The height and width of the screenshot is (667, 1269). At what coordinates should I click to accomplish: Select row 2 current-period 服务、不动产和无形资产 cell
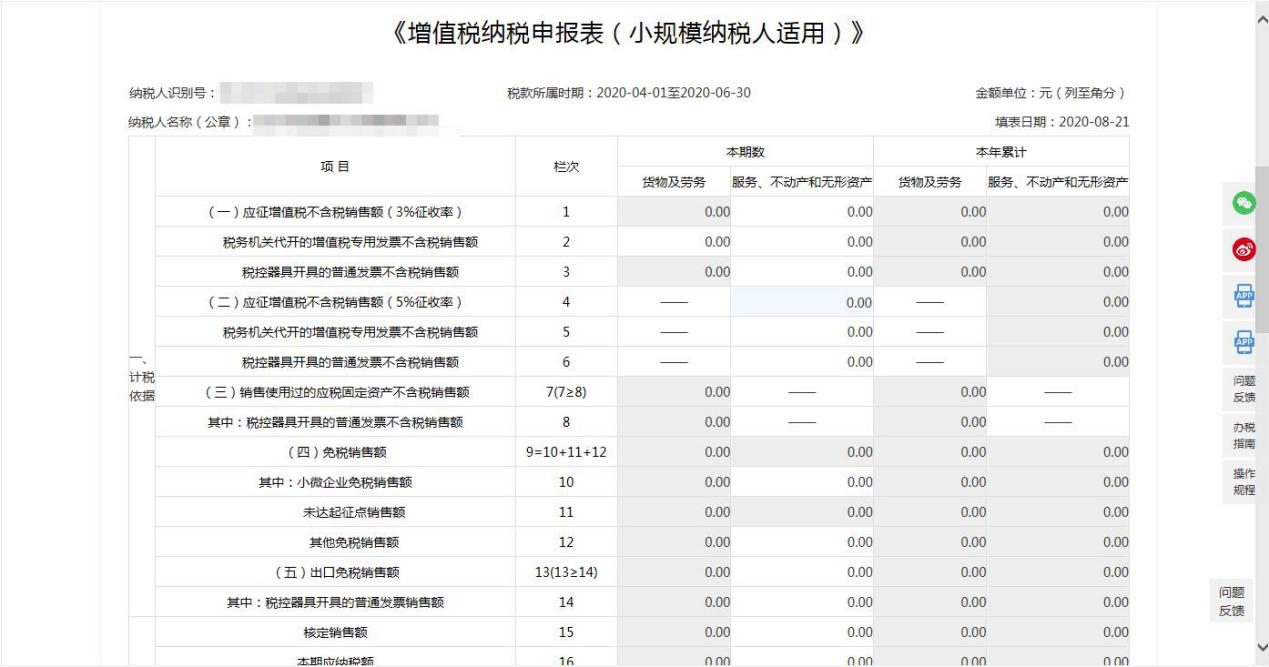802,242
